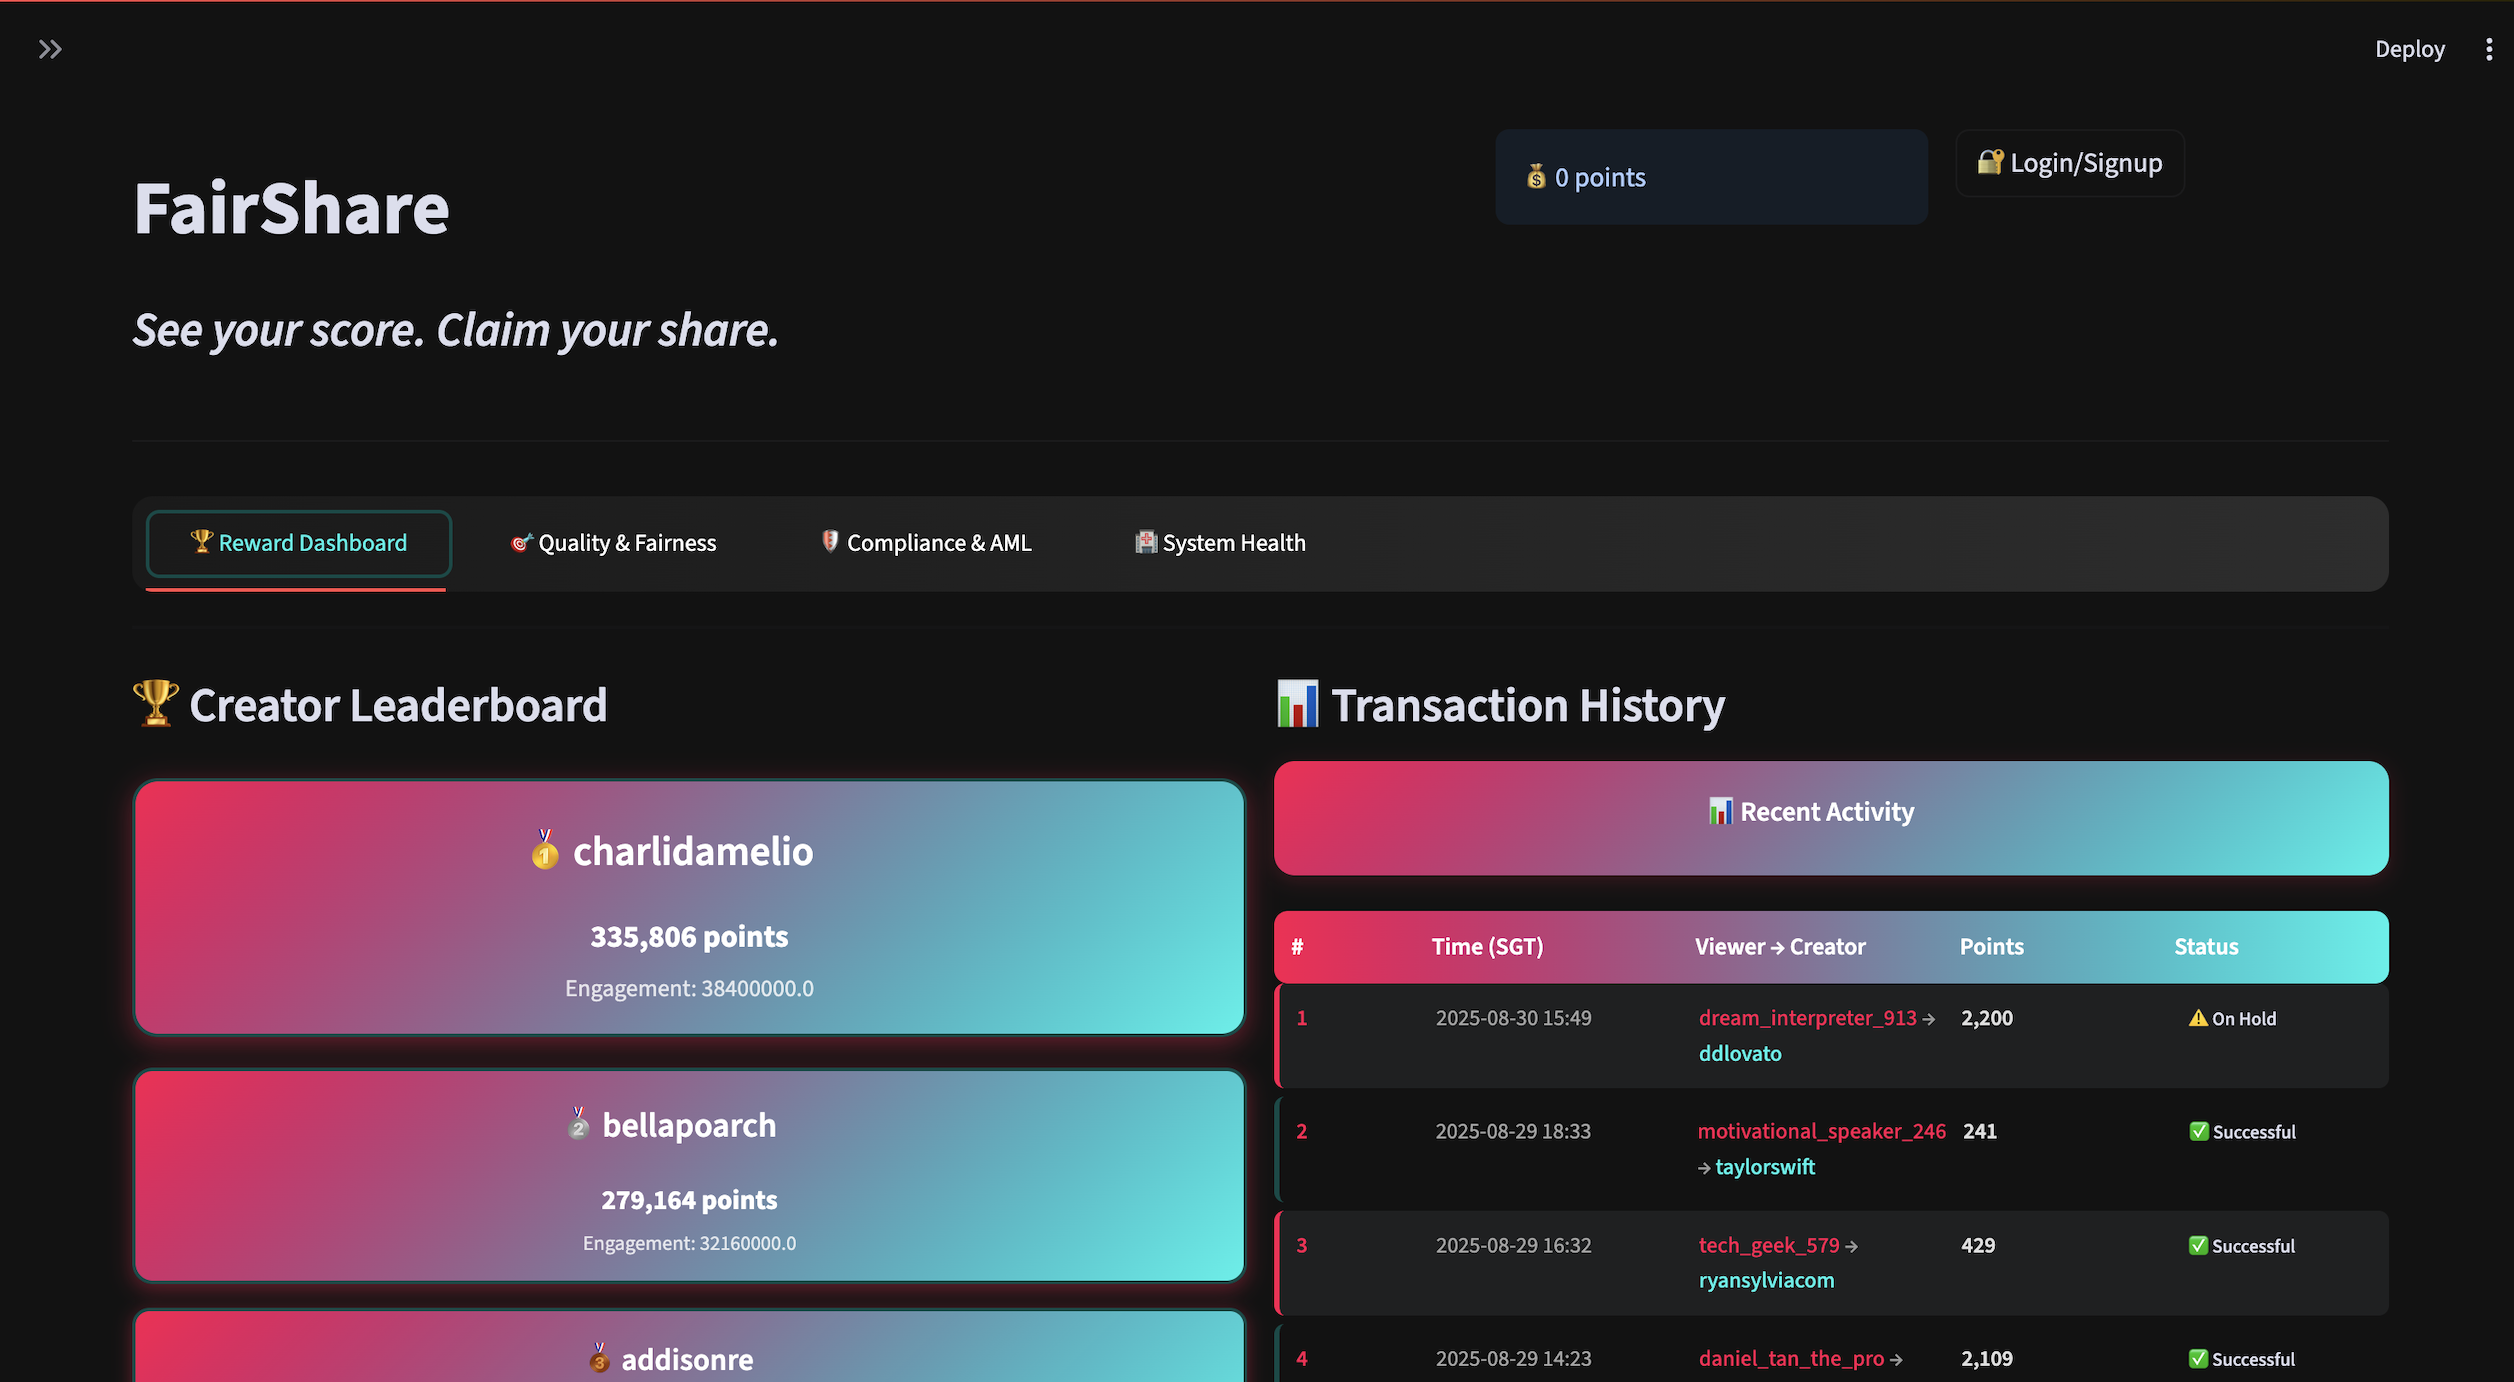This screenshot has height=1382, width=2514.
Task: Click the trophy icon beside Creator Leaderboard
Action: tap(156, 704)
